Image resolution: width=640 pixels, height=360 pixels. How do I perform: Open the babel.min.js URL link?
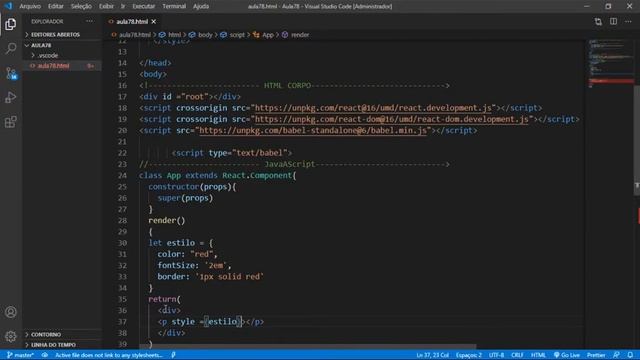tap(313, 131)
